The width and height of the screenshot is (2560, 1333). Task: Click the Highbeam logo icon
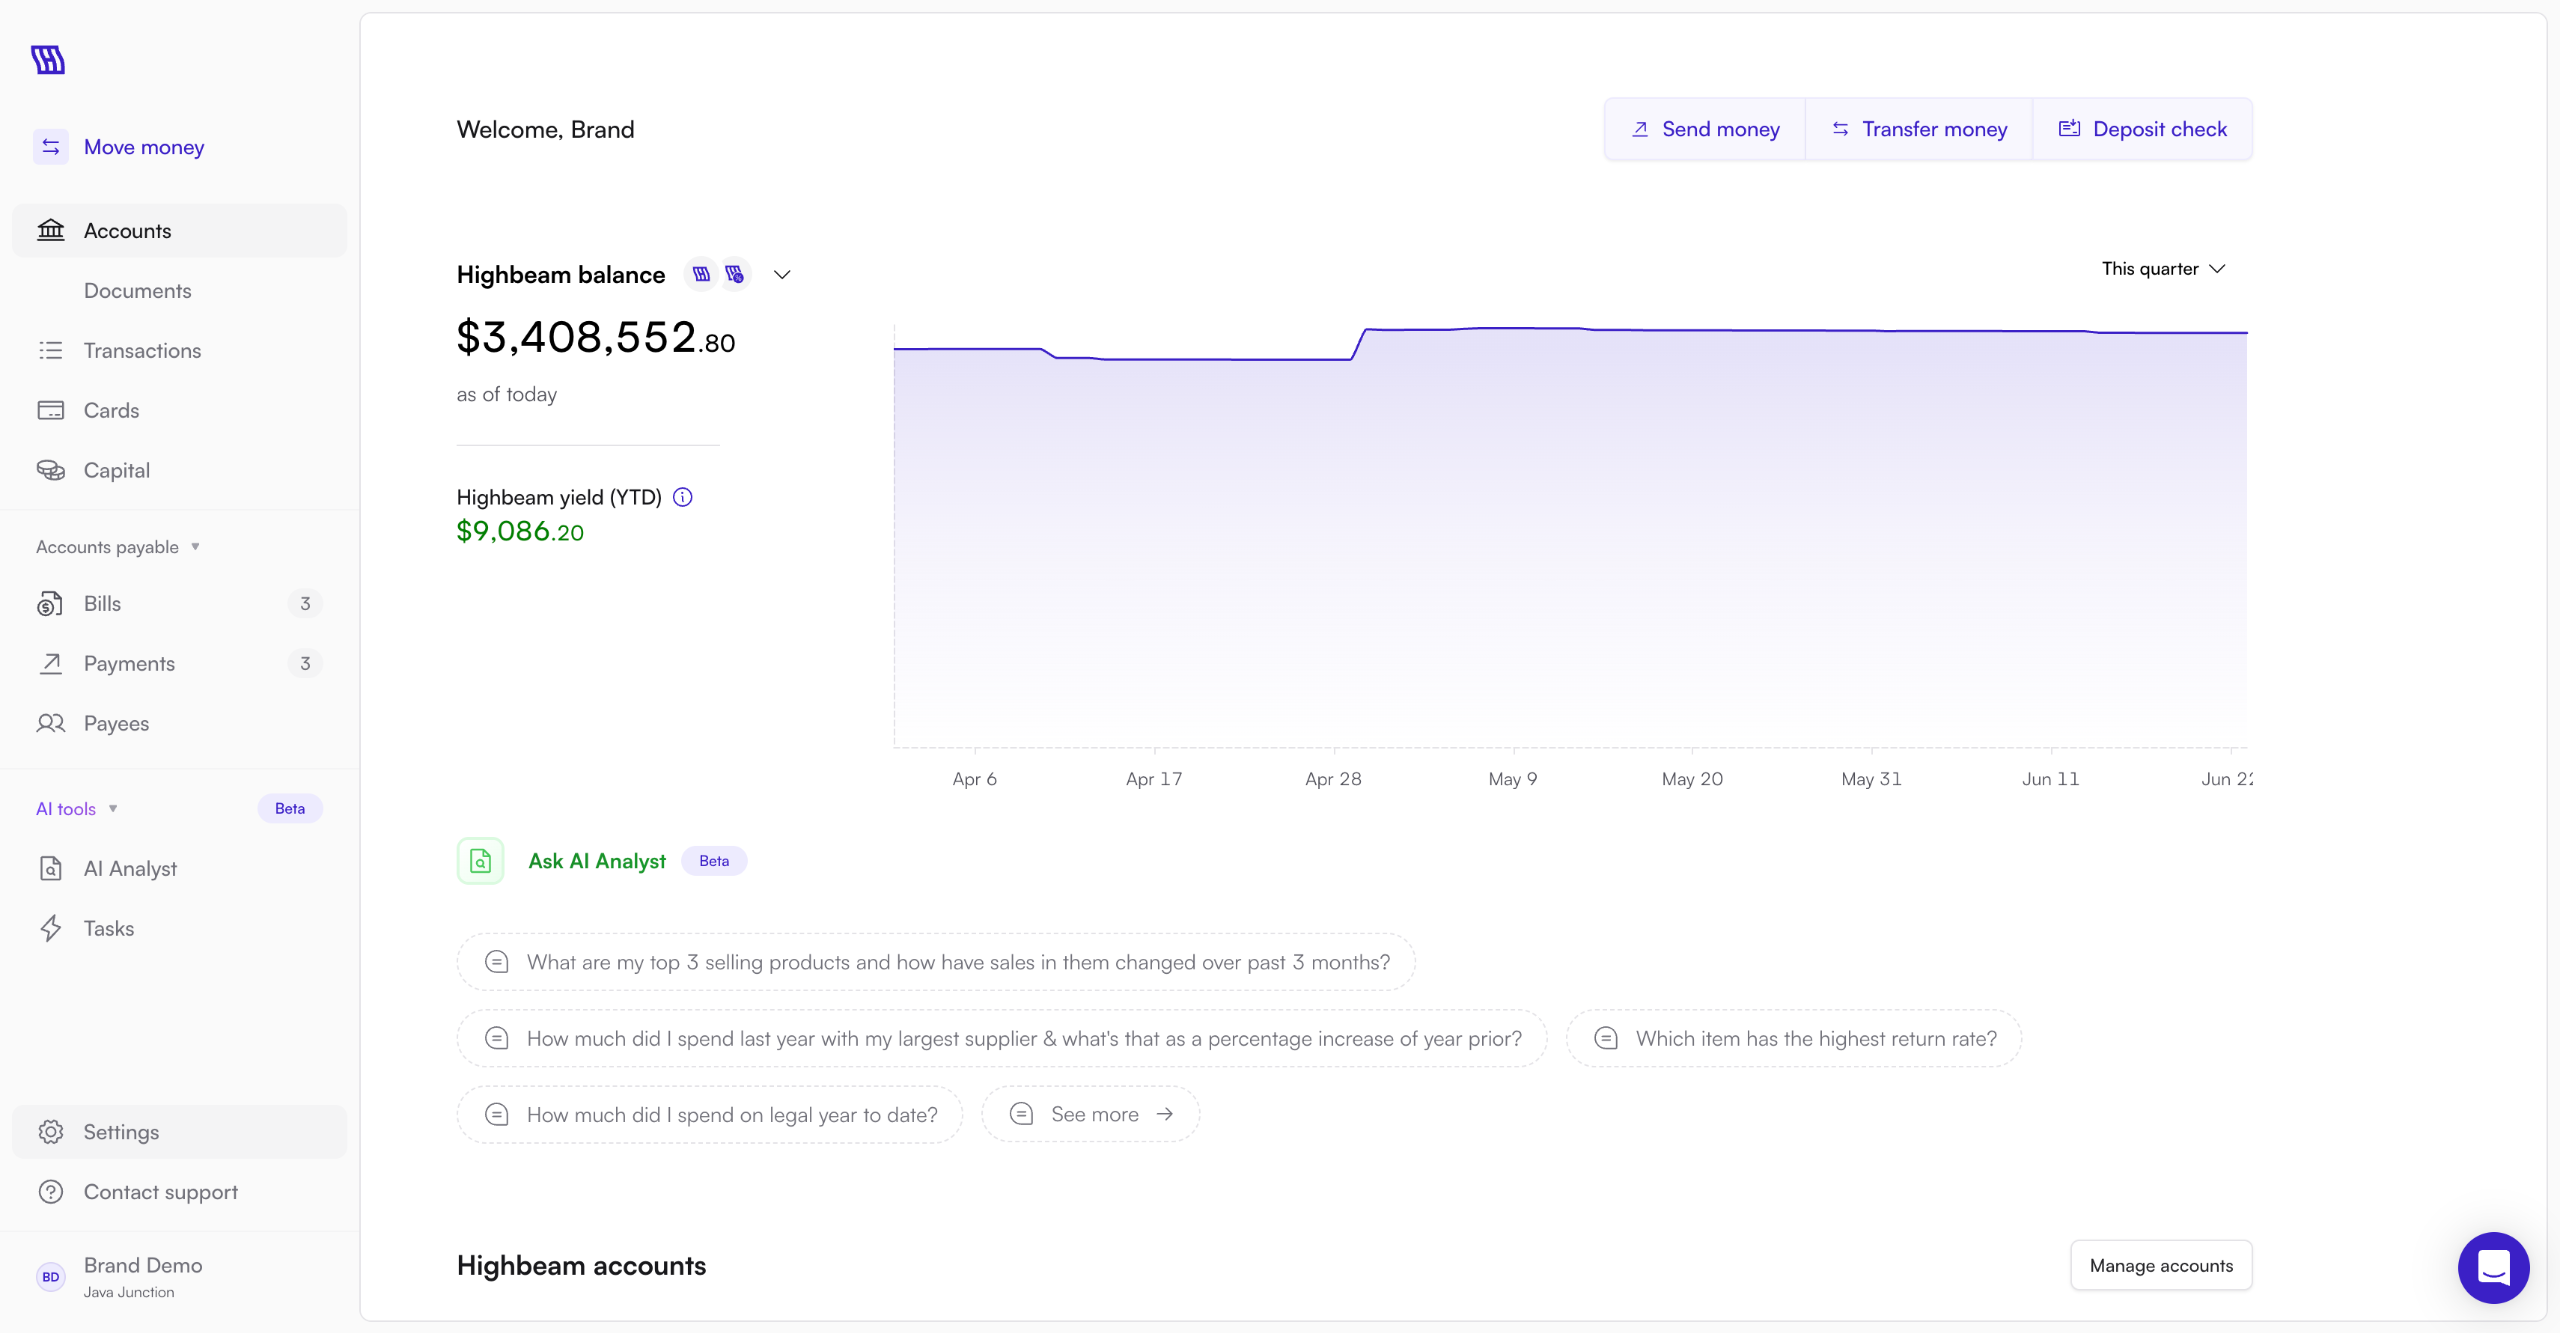[x=48, y=60]
